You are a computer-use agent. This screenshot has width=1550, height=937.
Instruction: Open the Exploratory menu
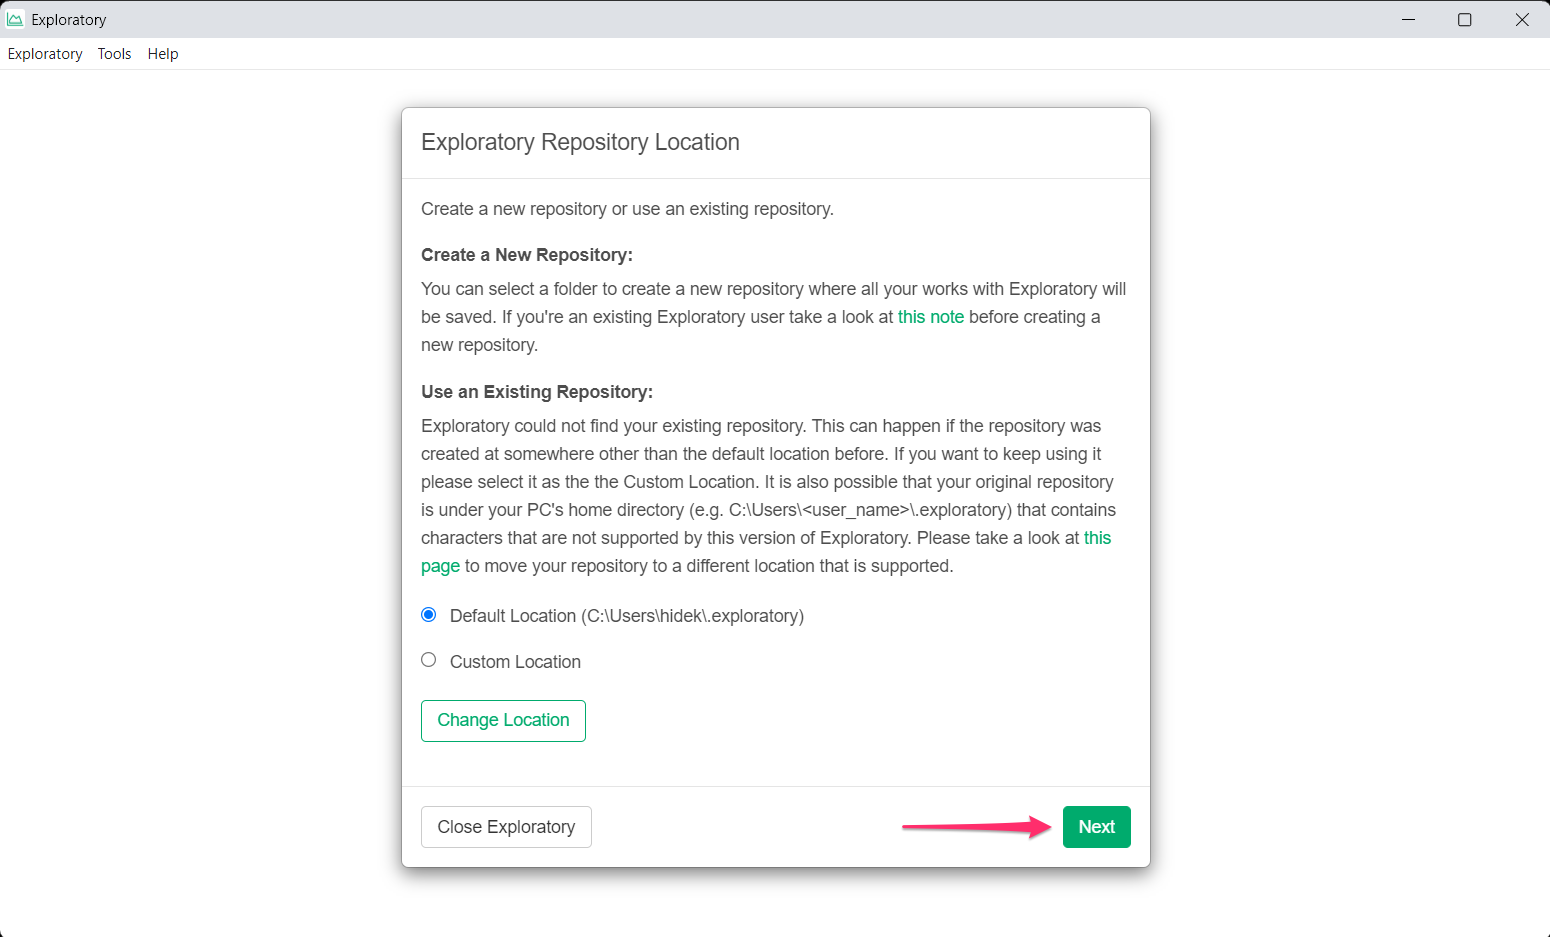point(45,54)
